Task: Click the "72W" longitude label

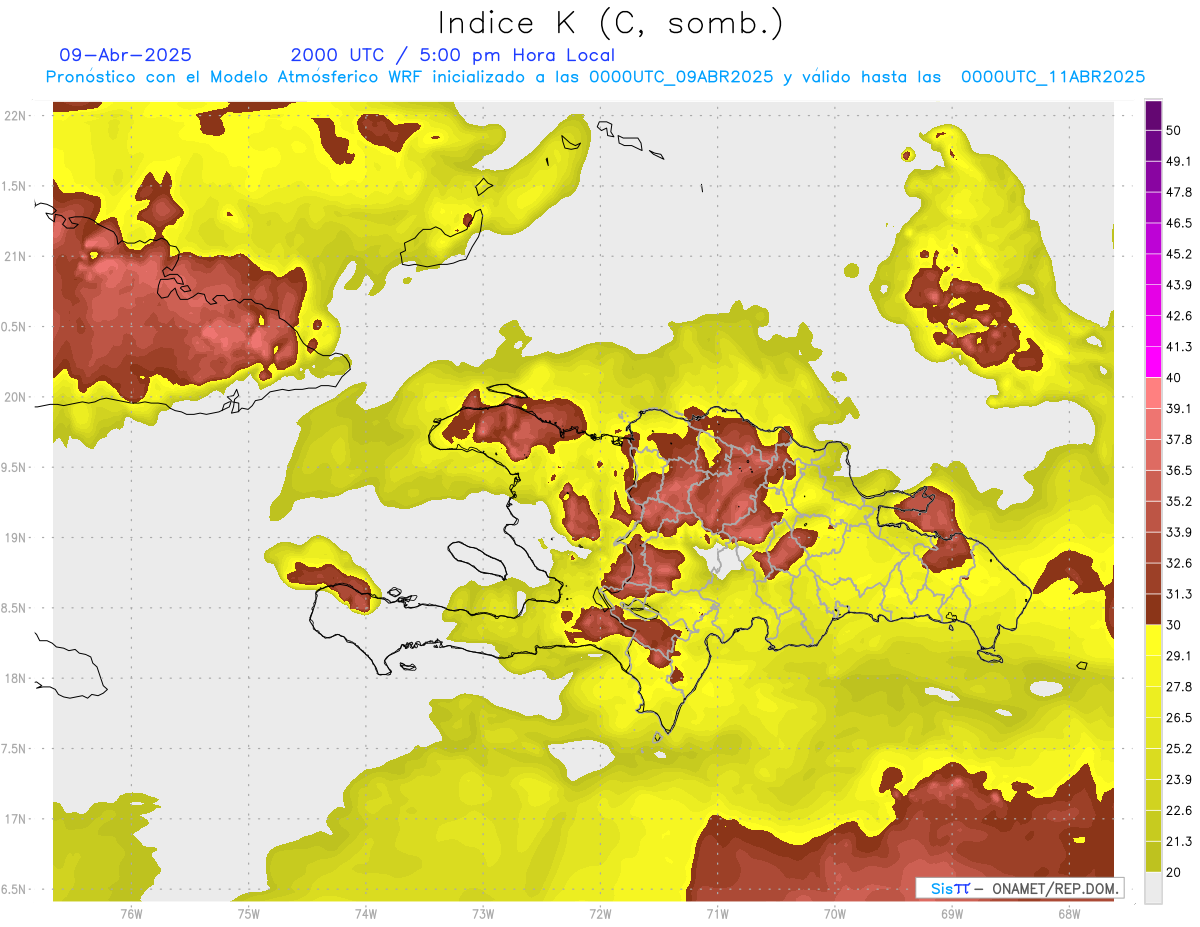Action: 600,913
